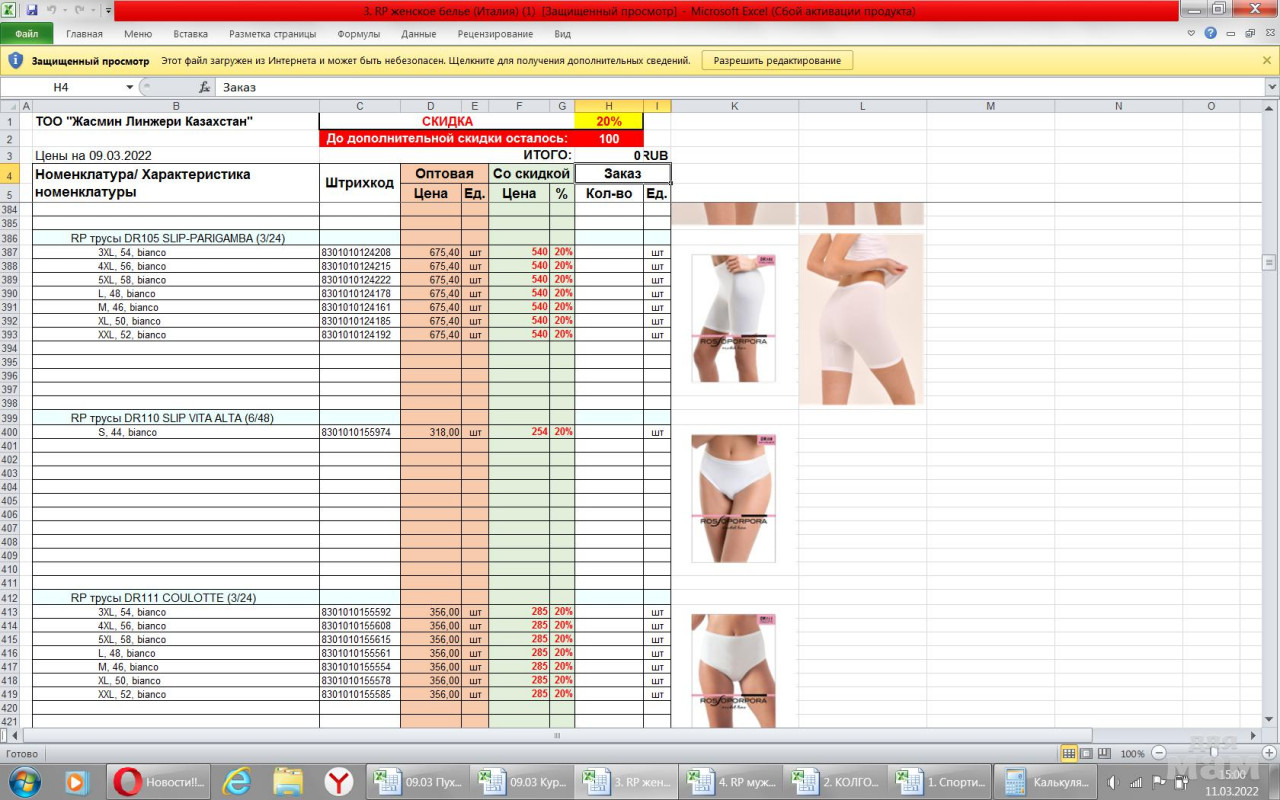The width and height of the screenshot is (1280, 800).
Task: Switch to Normal view in status bar
Action: click(x=1069, y=753)
